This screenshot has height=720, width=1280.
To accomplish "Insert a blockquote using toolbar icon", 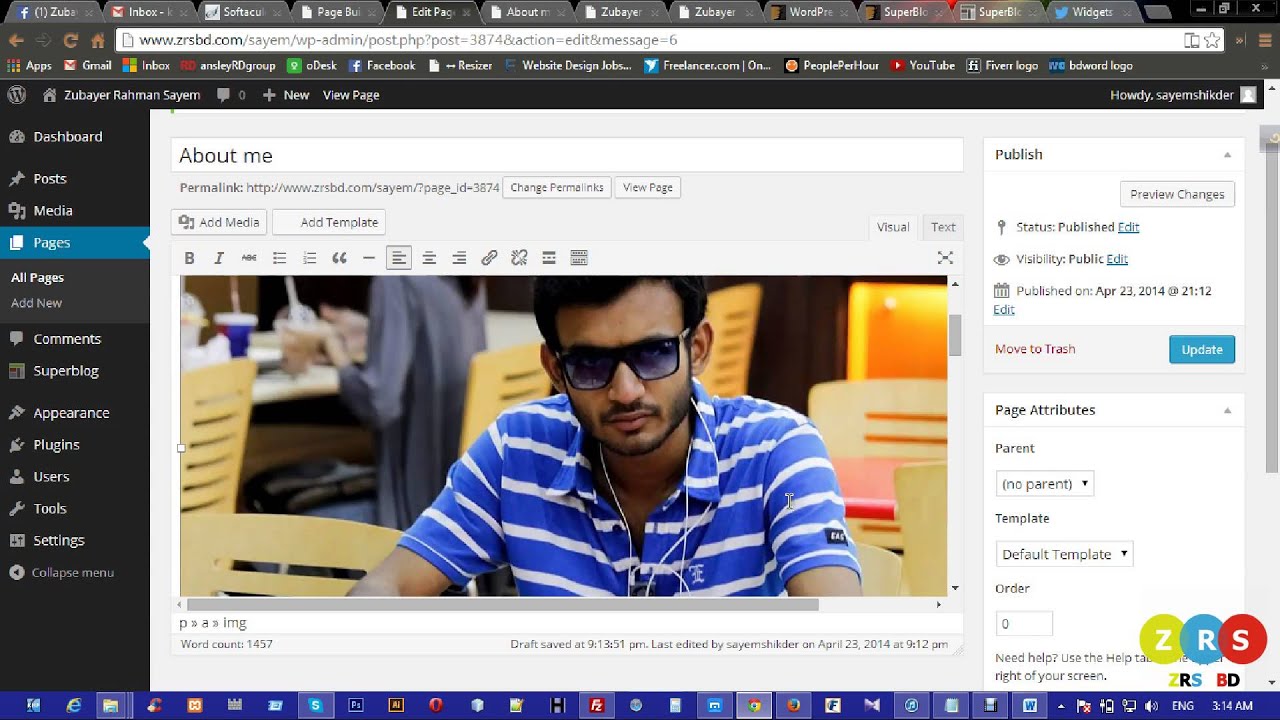I will (x=339, y=258).
